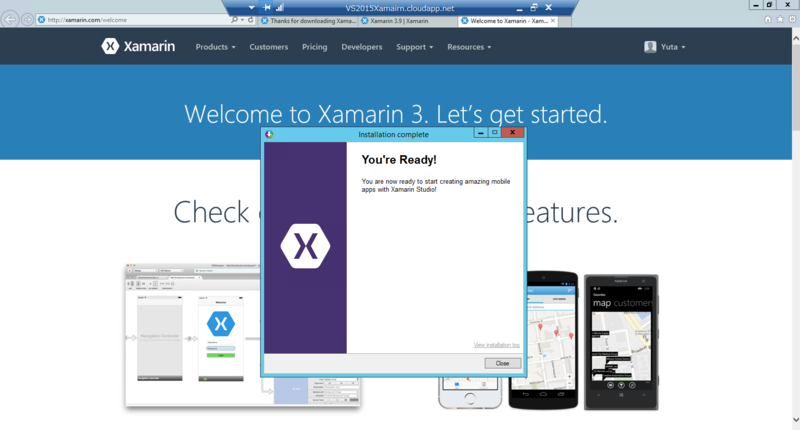
Task: Open the Customers page
Action: point(268,47)
